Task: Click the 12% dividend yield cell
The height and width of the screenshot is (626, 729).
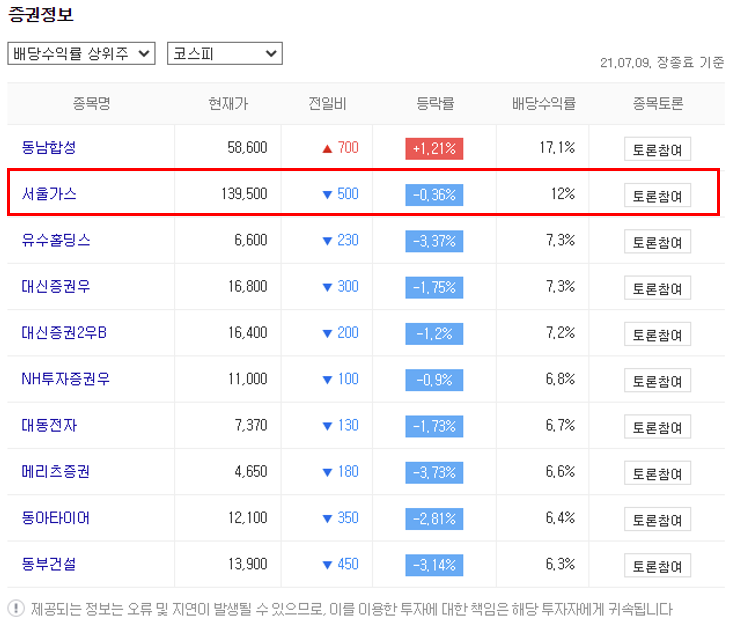Action: click(563, 193)
